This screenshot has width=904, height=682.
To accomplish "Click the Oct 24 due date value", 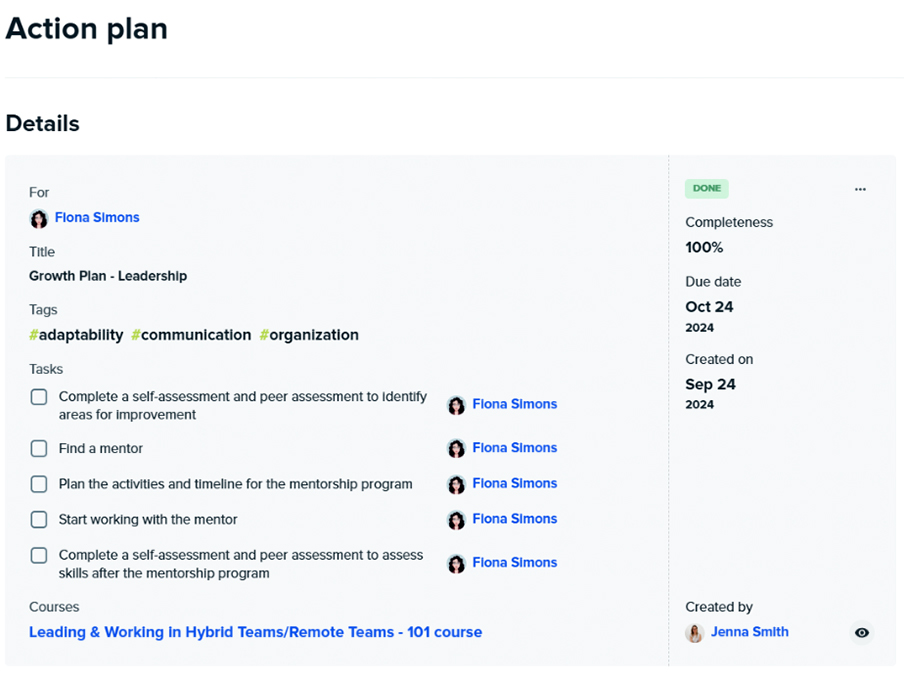I will 709,307.
